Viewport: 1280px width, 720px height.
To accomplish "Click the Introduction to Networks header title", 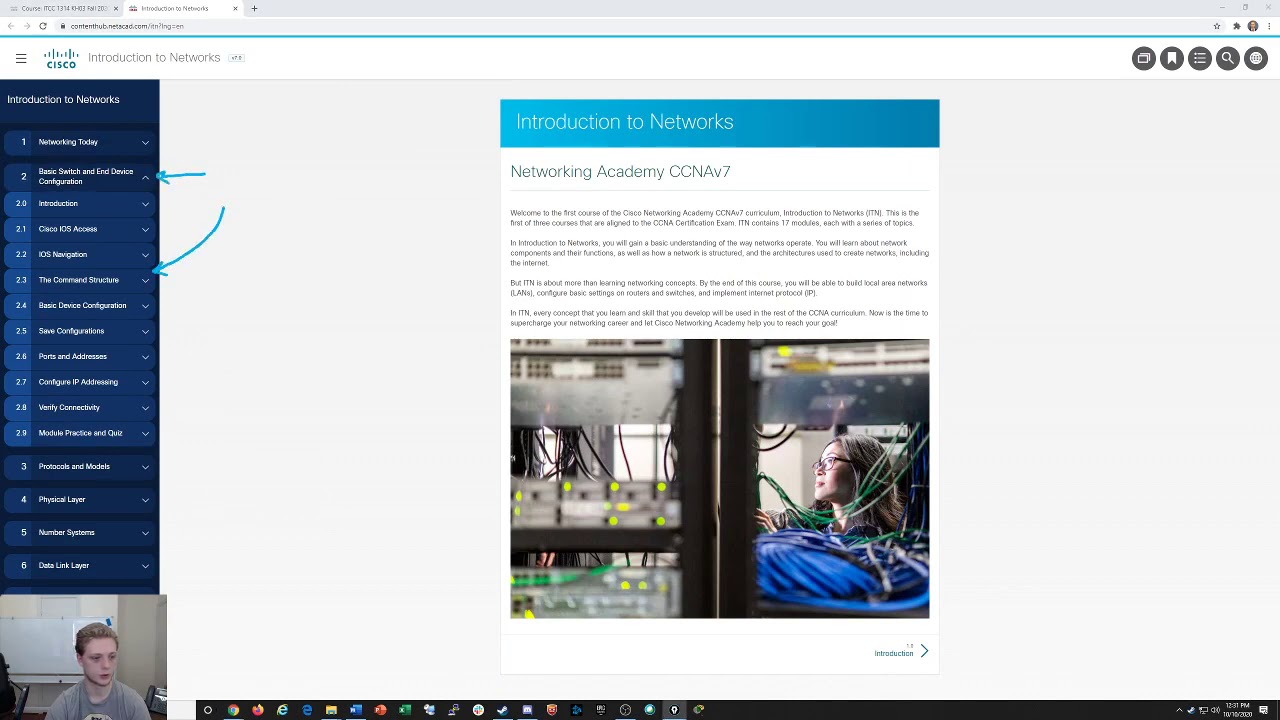I will [x=154, y=58].
